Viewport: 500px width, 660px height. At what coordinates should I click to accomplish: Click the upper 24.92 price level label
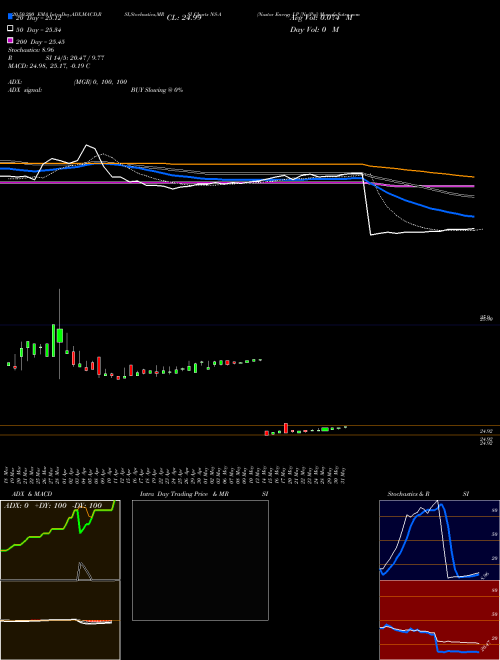point(486,431)
